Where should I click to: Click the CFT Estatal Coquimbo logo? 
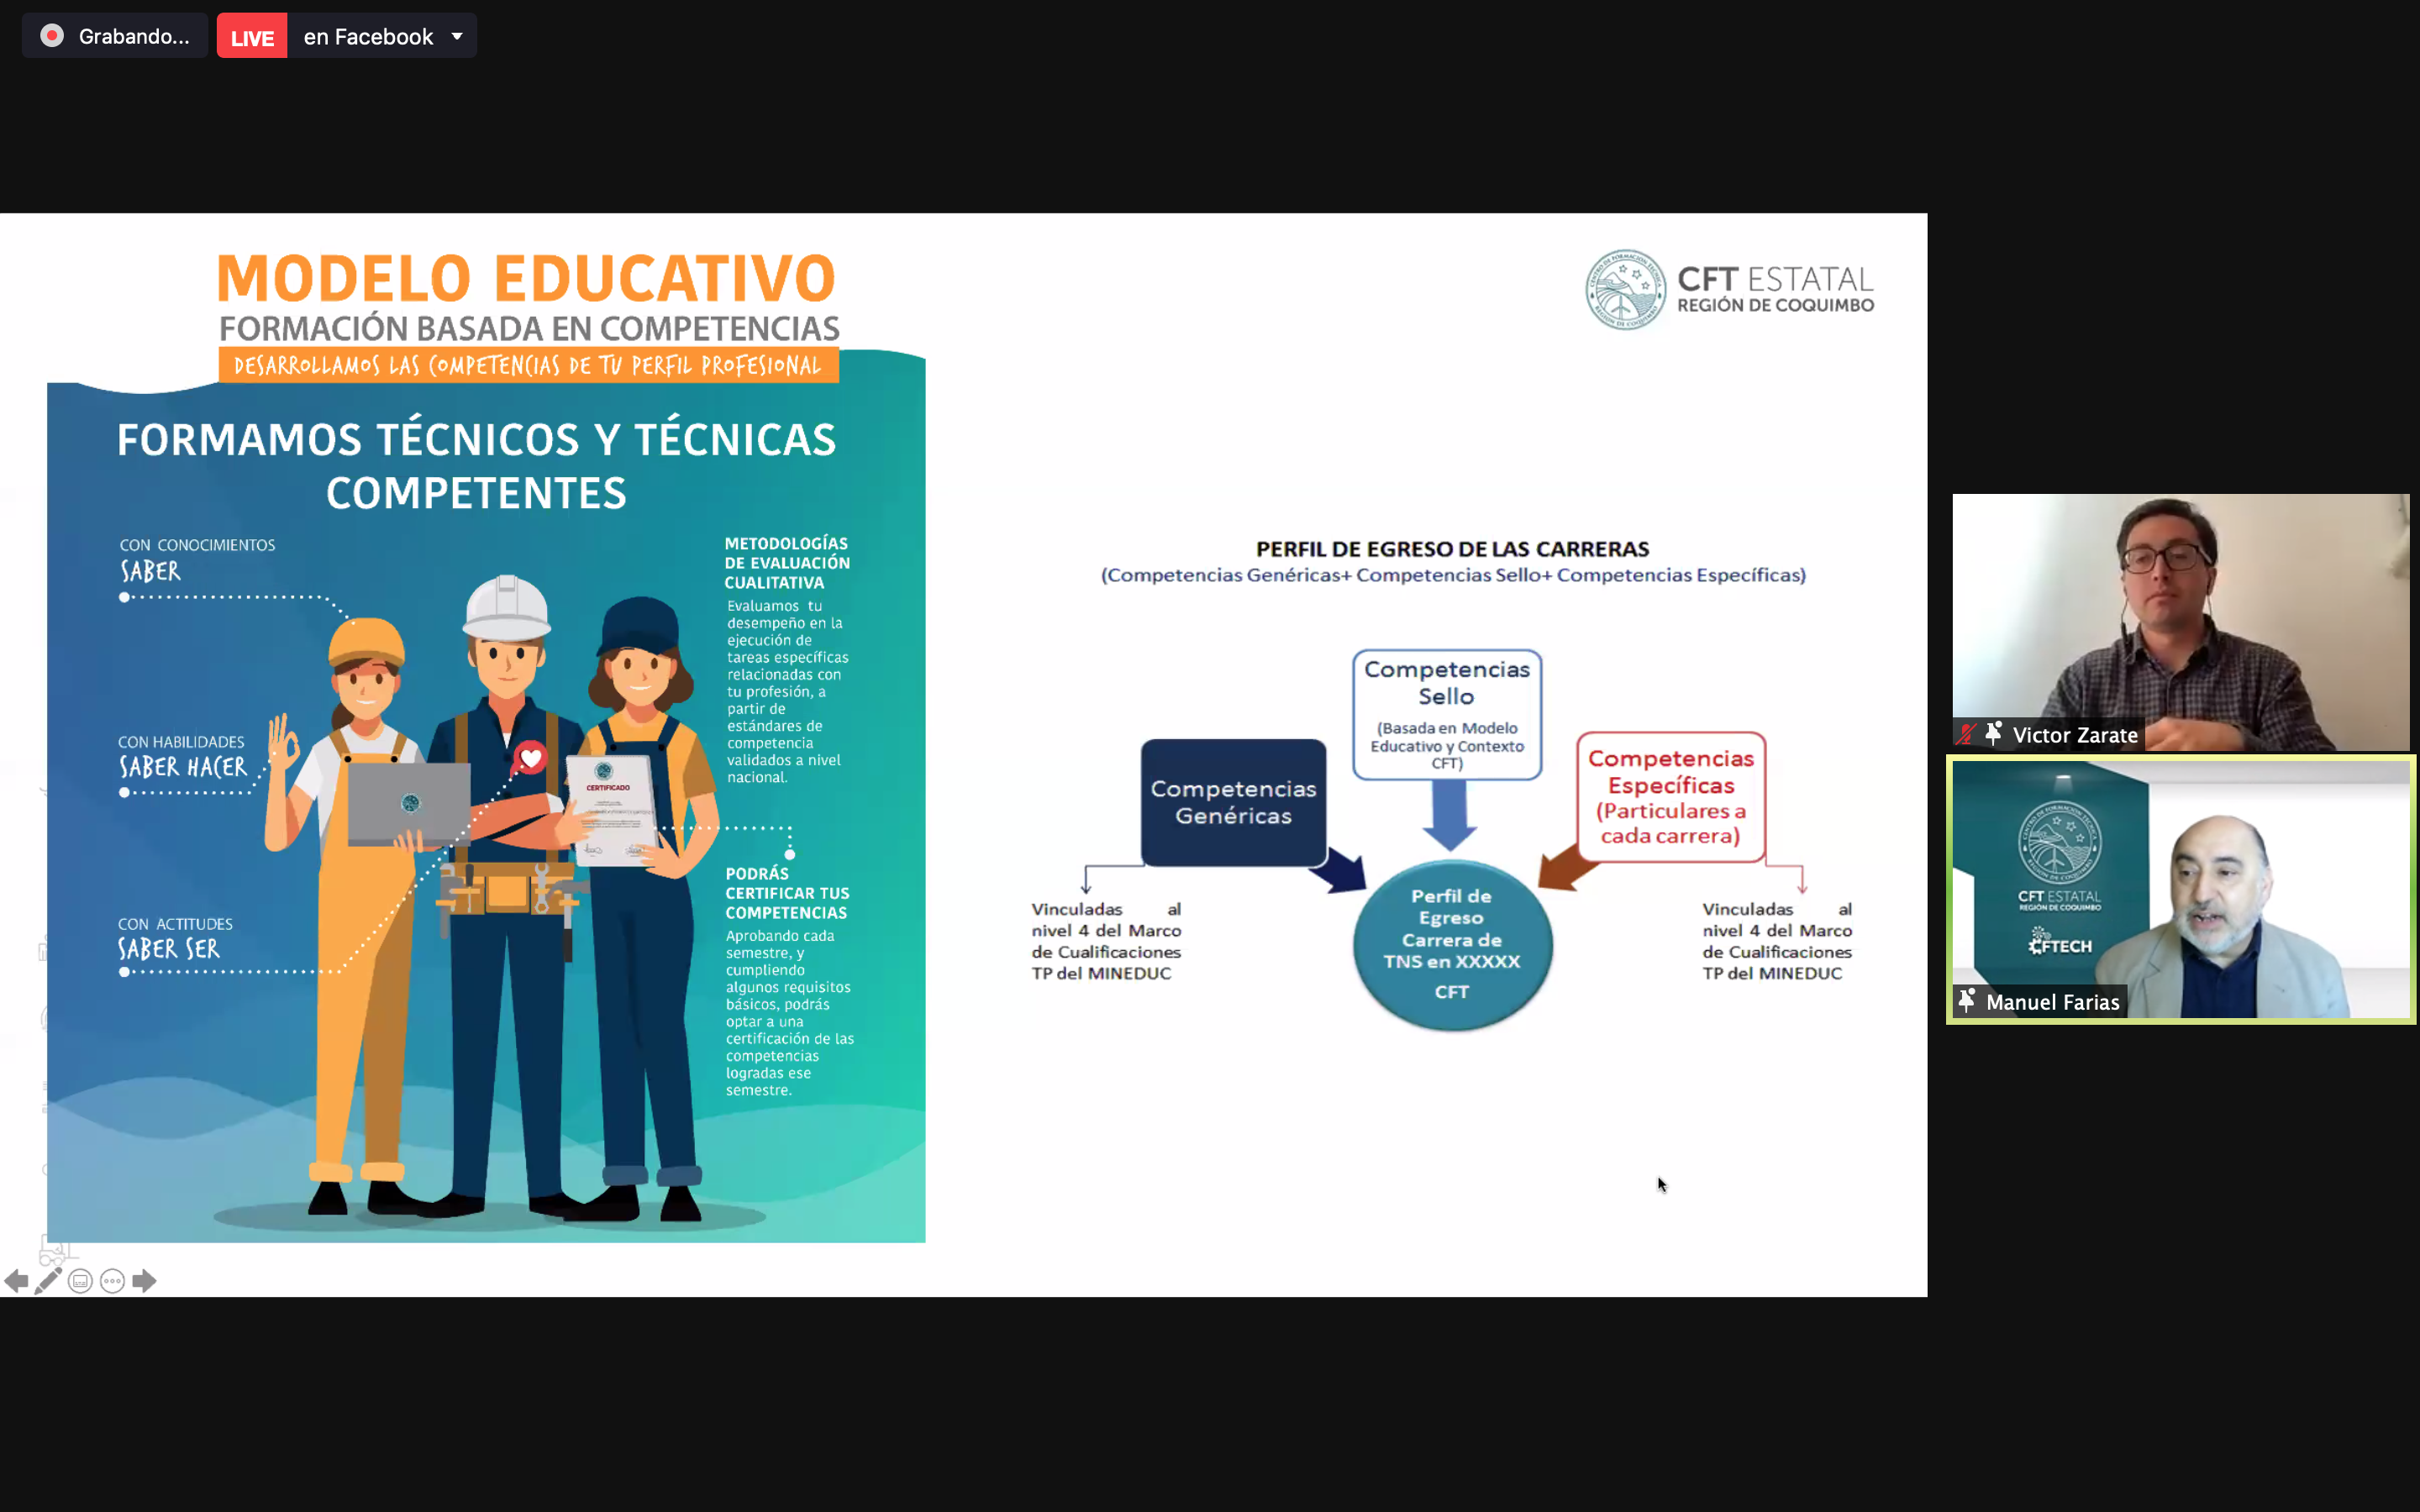[x=1729, y=290]
